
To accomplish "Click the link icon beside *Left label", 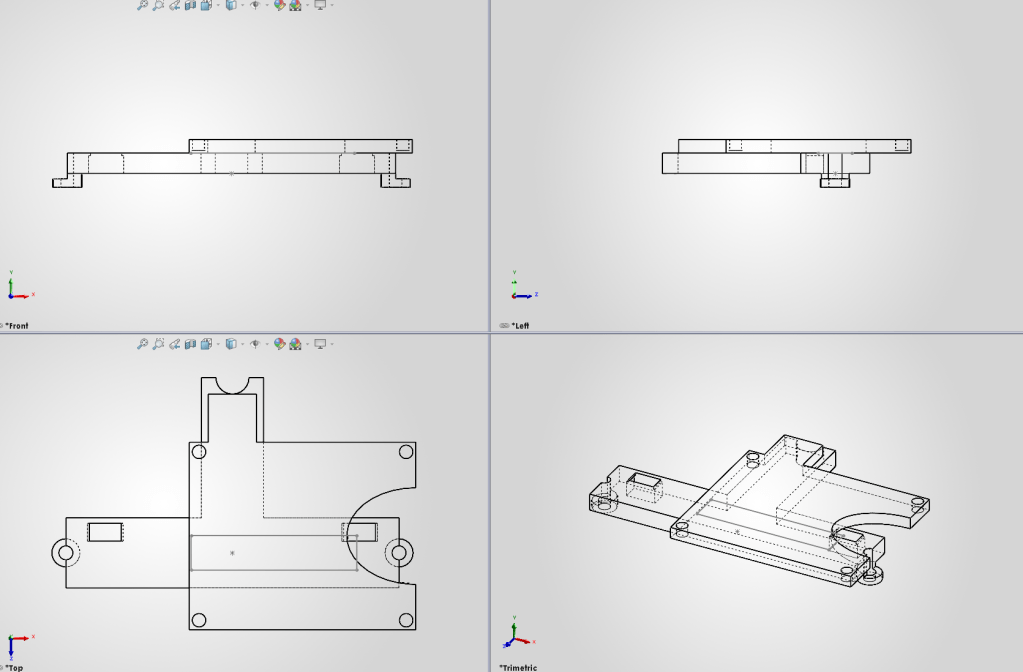I will click(505, 326).
